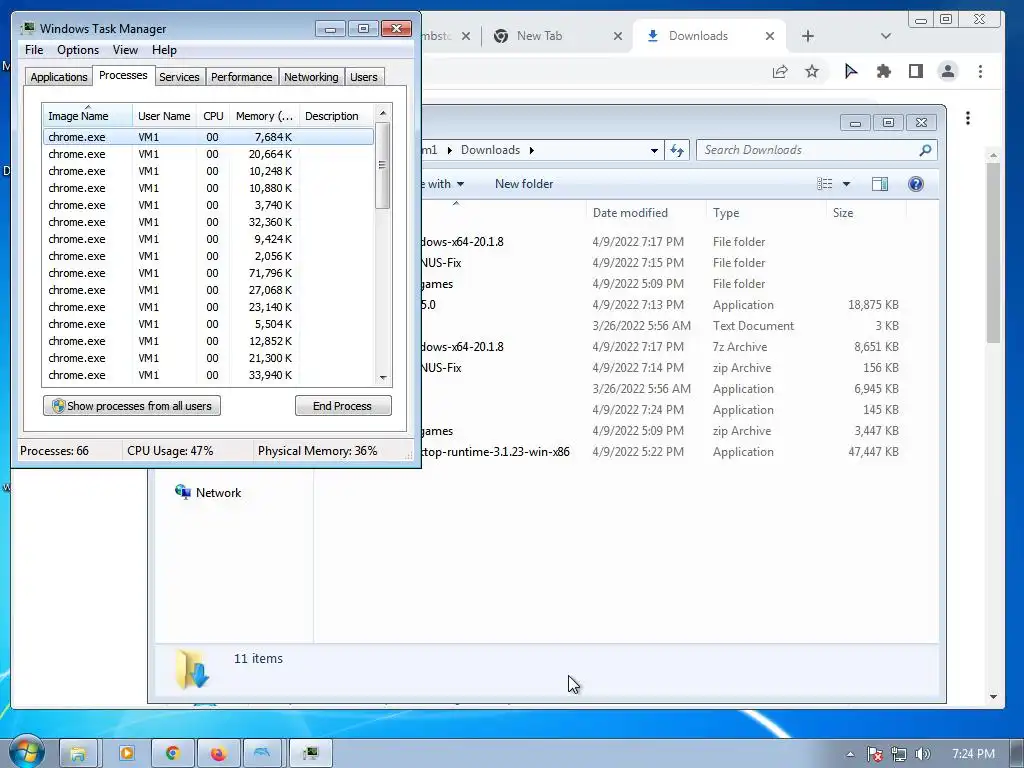Switch to Task Manager taskbar icon
This screenshot has height=768, width=1024.
(311, 754)
